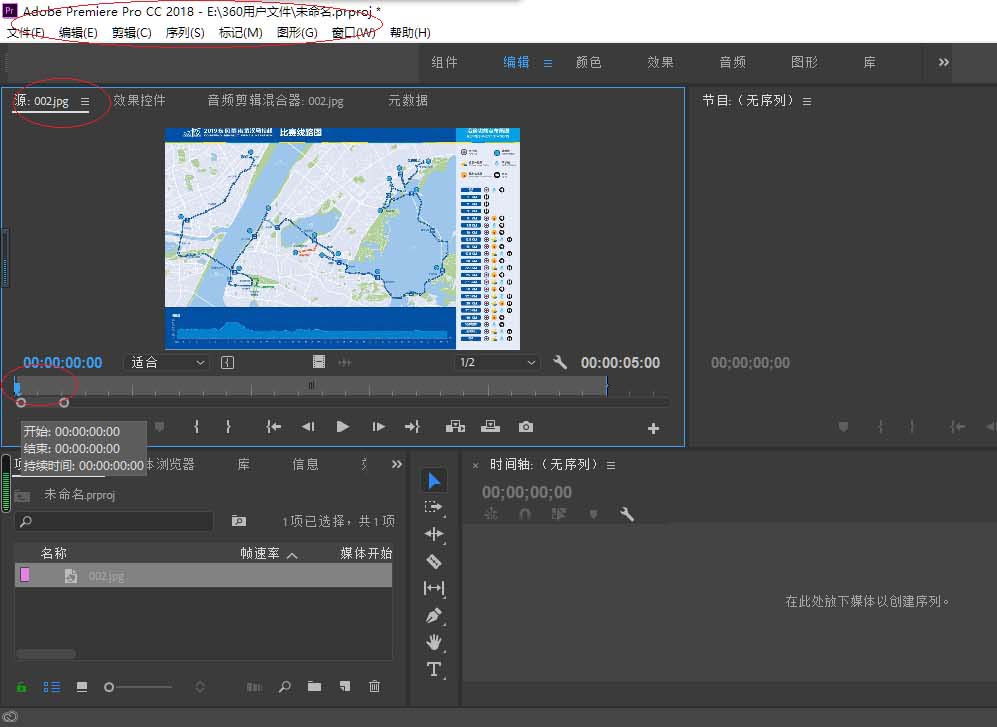Screen dimensions: 997x727
Task: Switch to the 效果控件 tab
Action: point(139,100)
